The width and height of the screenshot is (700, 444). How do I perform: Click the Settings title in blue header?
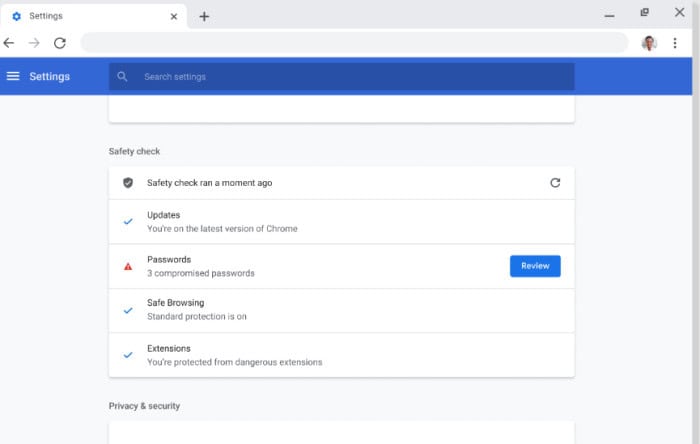tap(50, 76)
